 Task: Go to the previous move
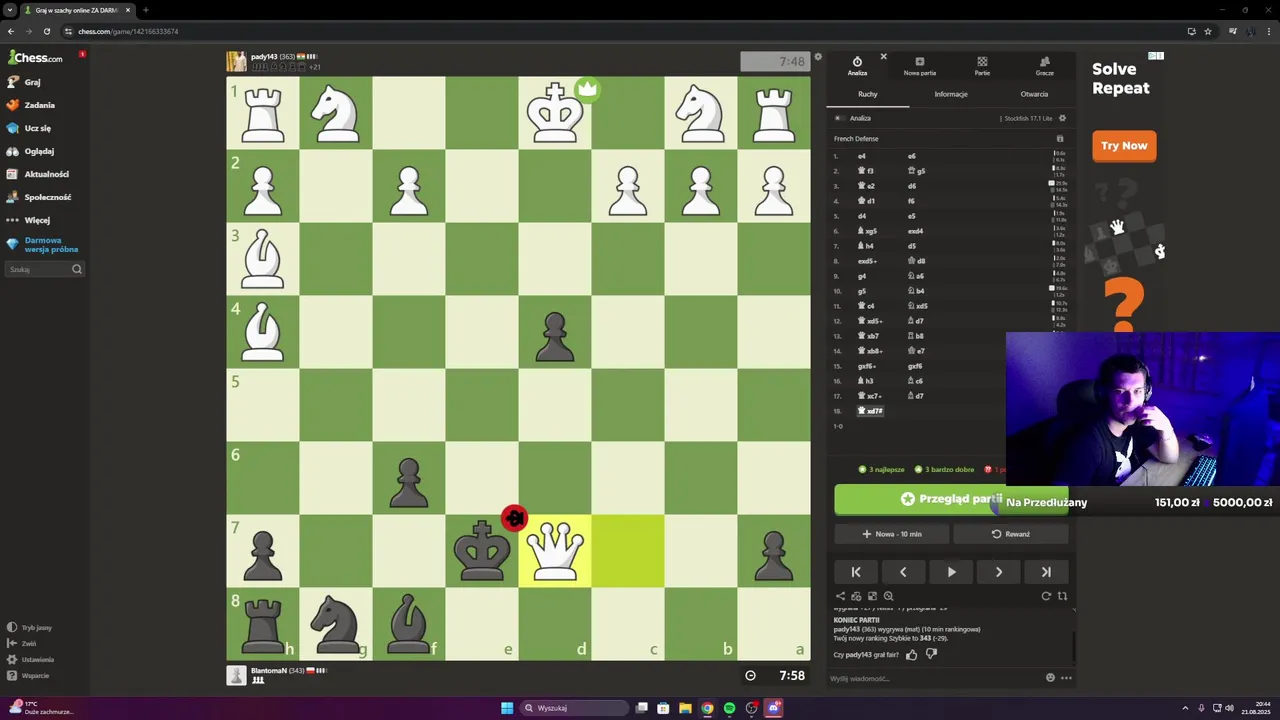(x=903, y=572)
